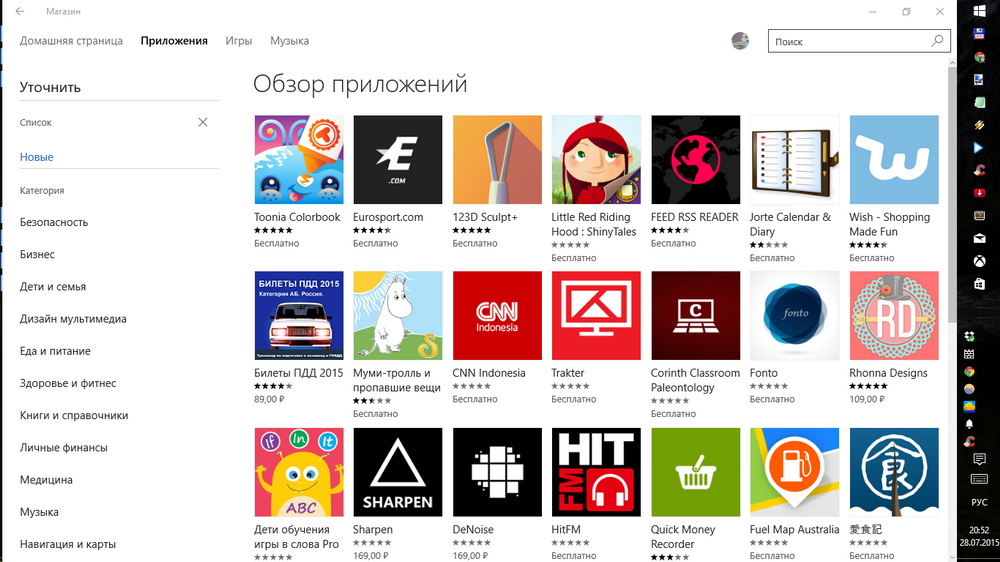
Task: Select the Trakter app icon
Action: pyautogui.click(x=596, y=316)
